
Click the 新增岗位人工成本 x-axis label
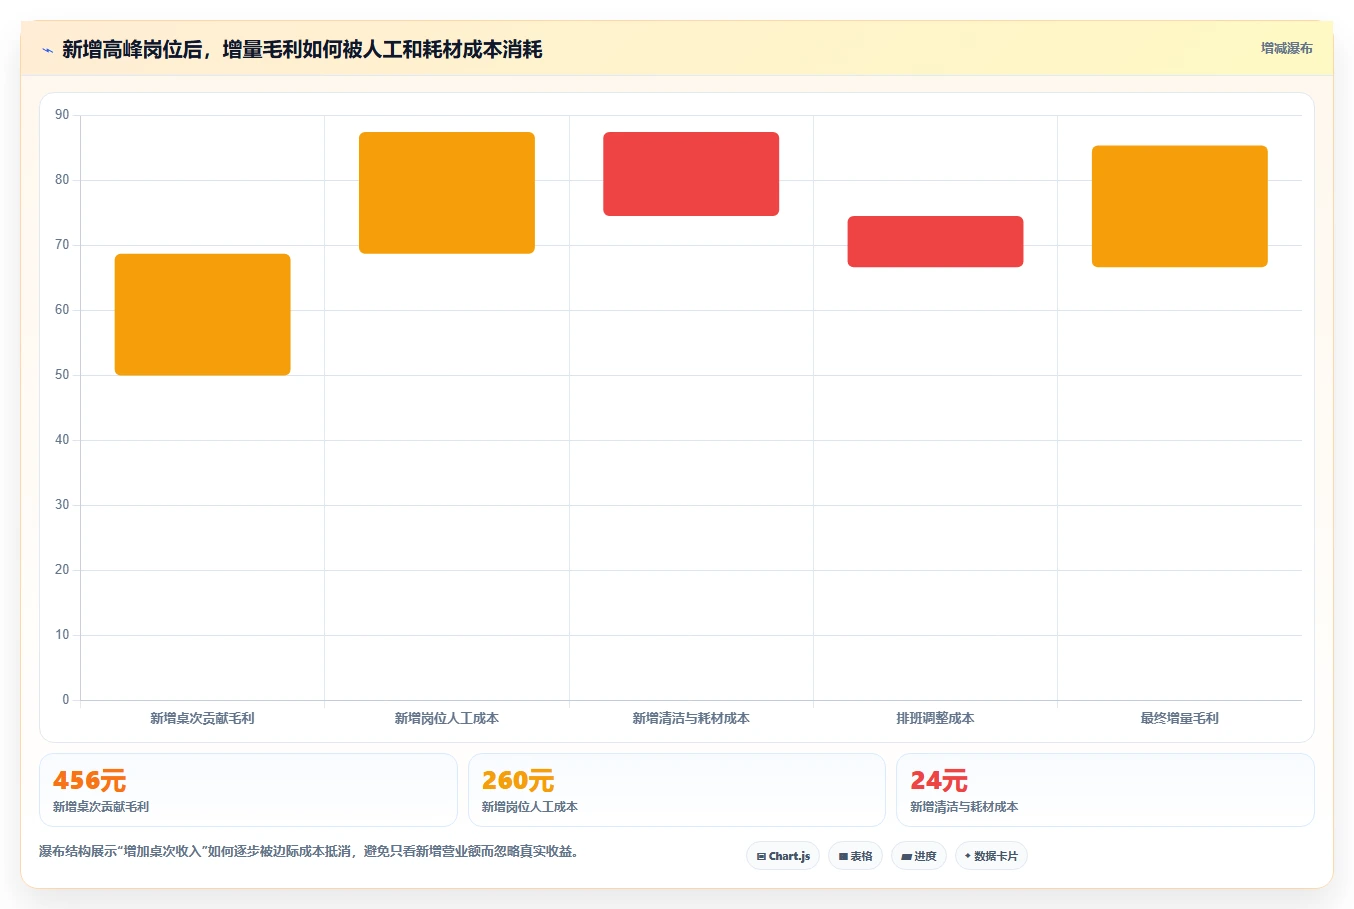coord(447,718)
